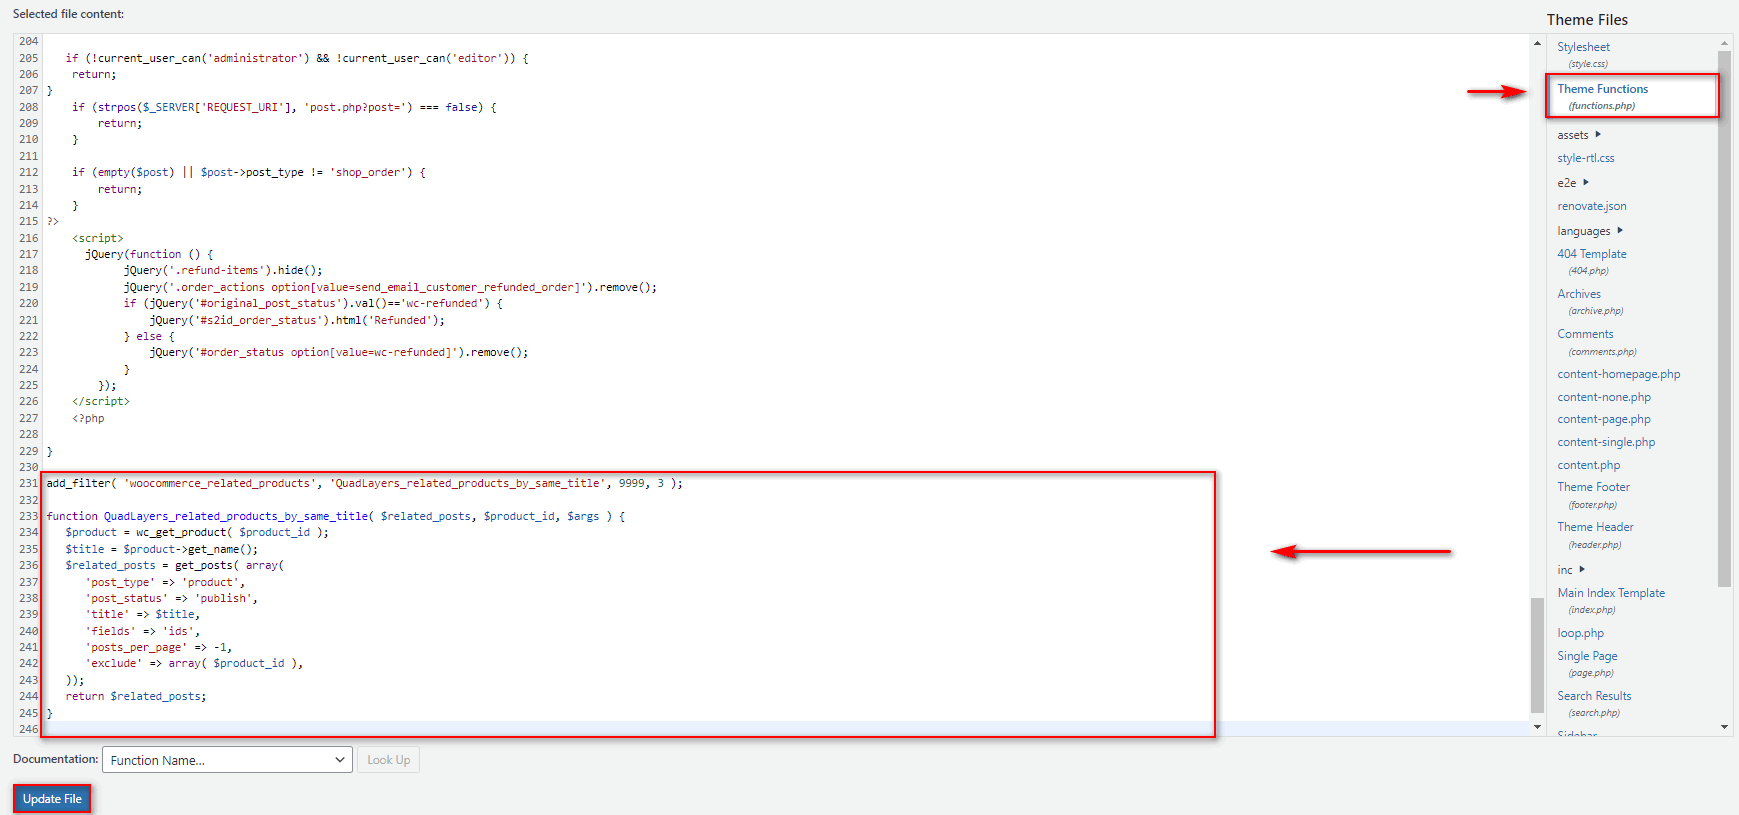Click the 'exclude' => array( $product_id ) line
This screenshot has height=815, width=1739.
coord(194,663)
